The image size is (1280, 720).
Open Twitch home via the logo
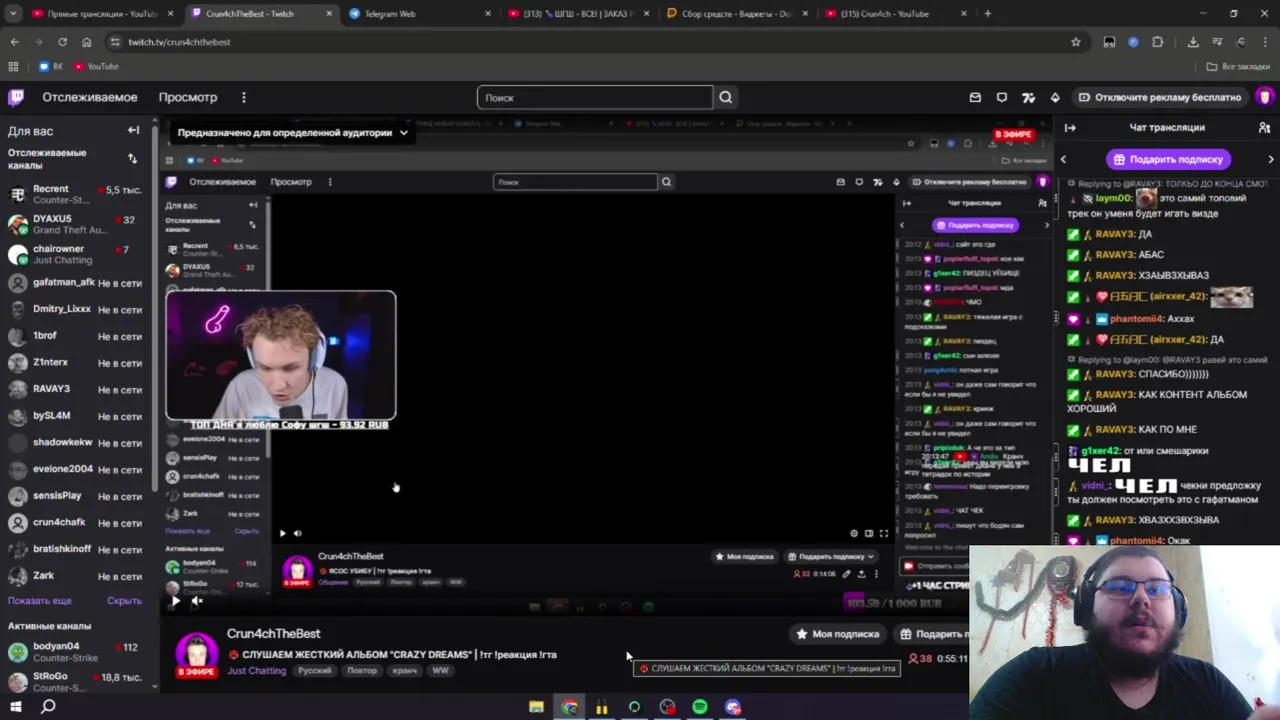[16, 97]
